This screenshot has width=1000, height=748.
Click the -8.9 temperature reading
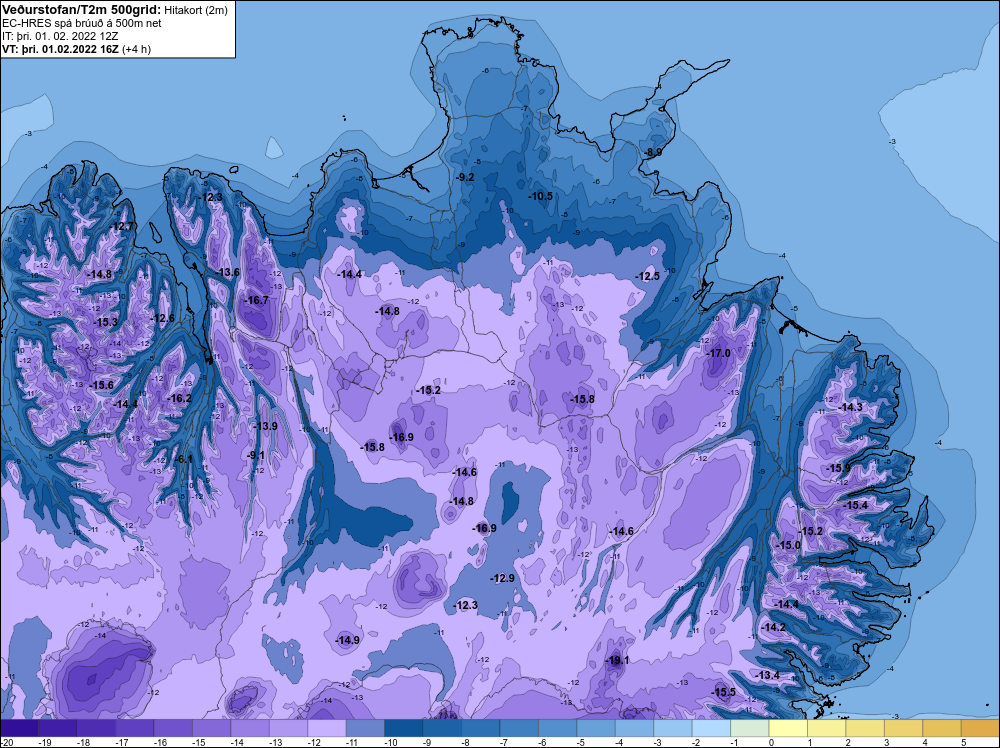tap(653, 153)
